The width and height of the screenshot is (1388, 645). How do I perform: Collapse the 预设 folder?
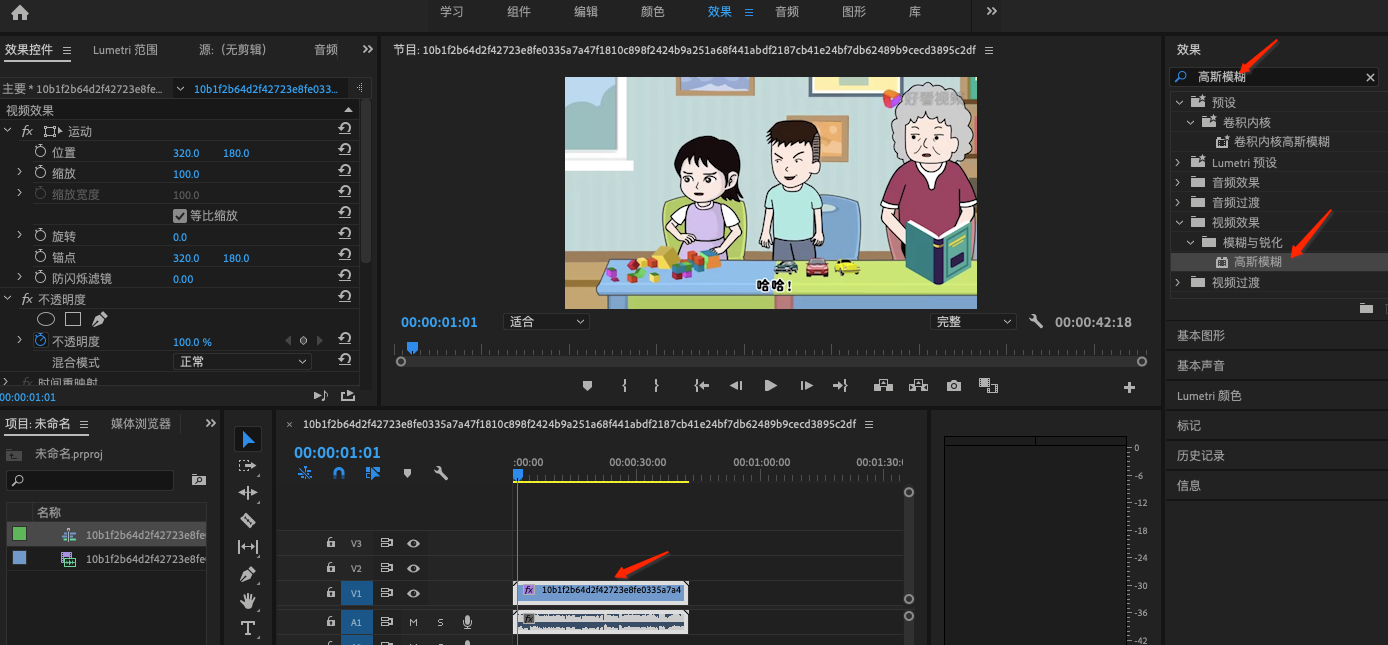pos(1178,102)
